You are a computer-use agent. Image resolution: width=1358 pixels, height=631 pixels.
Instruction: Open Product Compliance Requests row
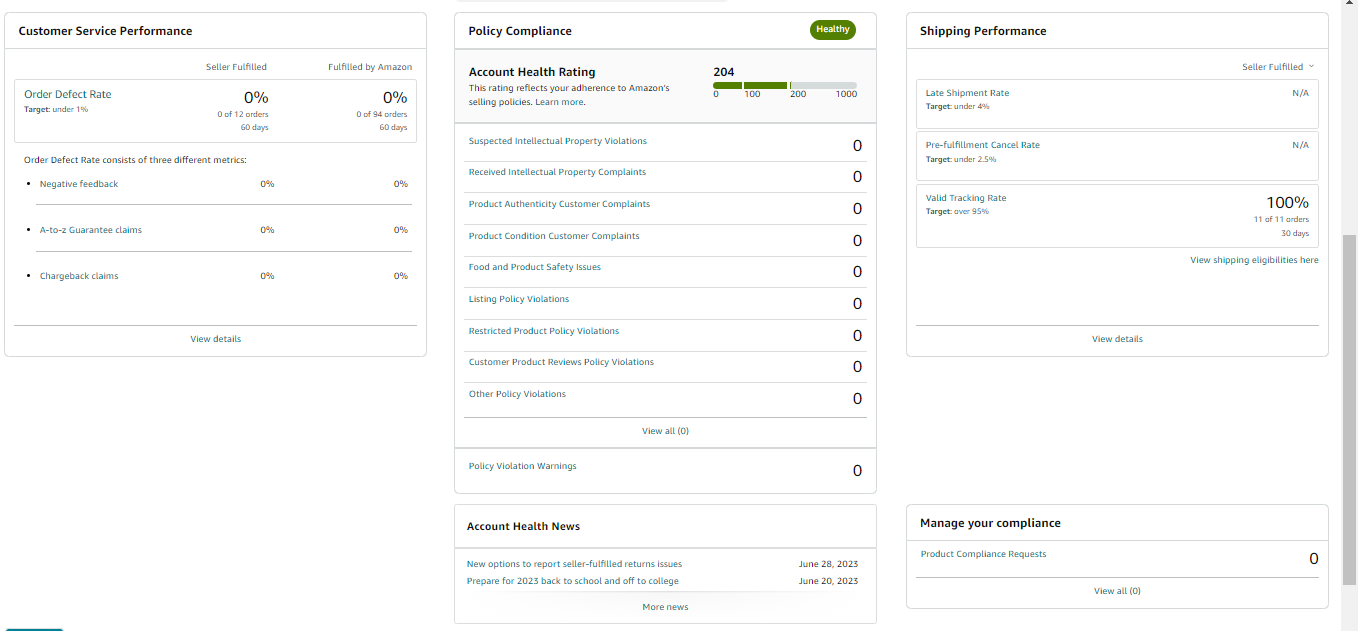(x=1117, y=558)
